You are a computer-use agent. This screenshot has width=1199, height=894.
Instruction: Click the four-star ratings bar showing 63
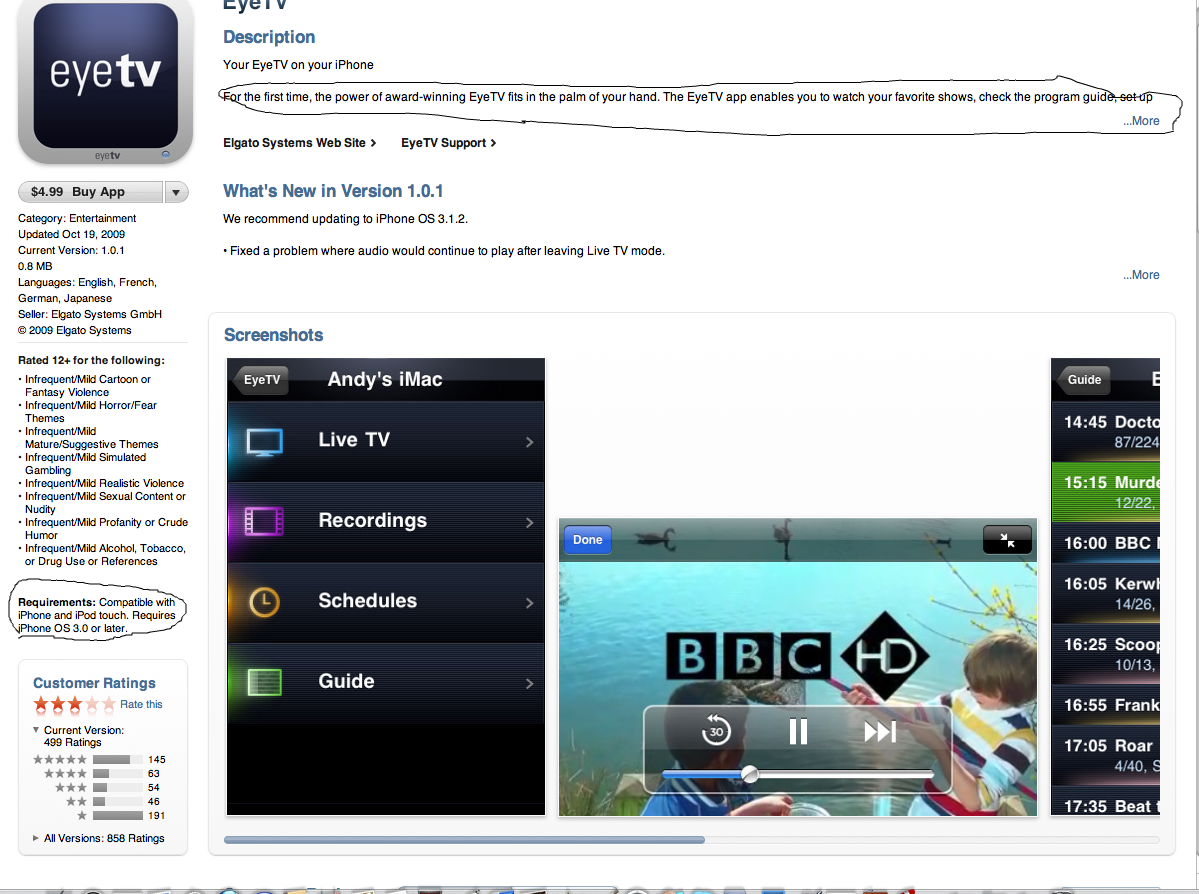click(x=118, y=773)
